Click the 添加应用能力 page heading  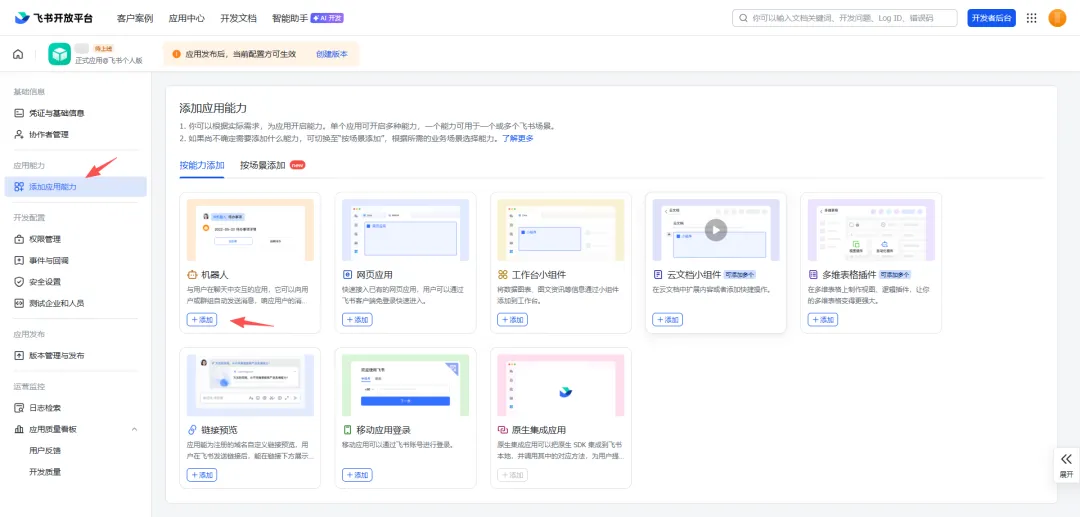213,108
